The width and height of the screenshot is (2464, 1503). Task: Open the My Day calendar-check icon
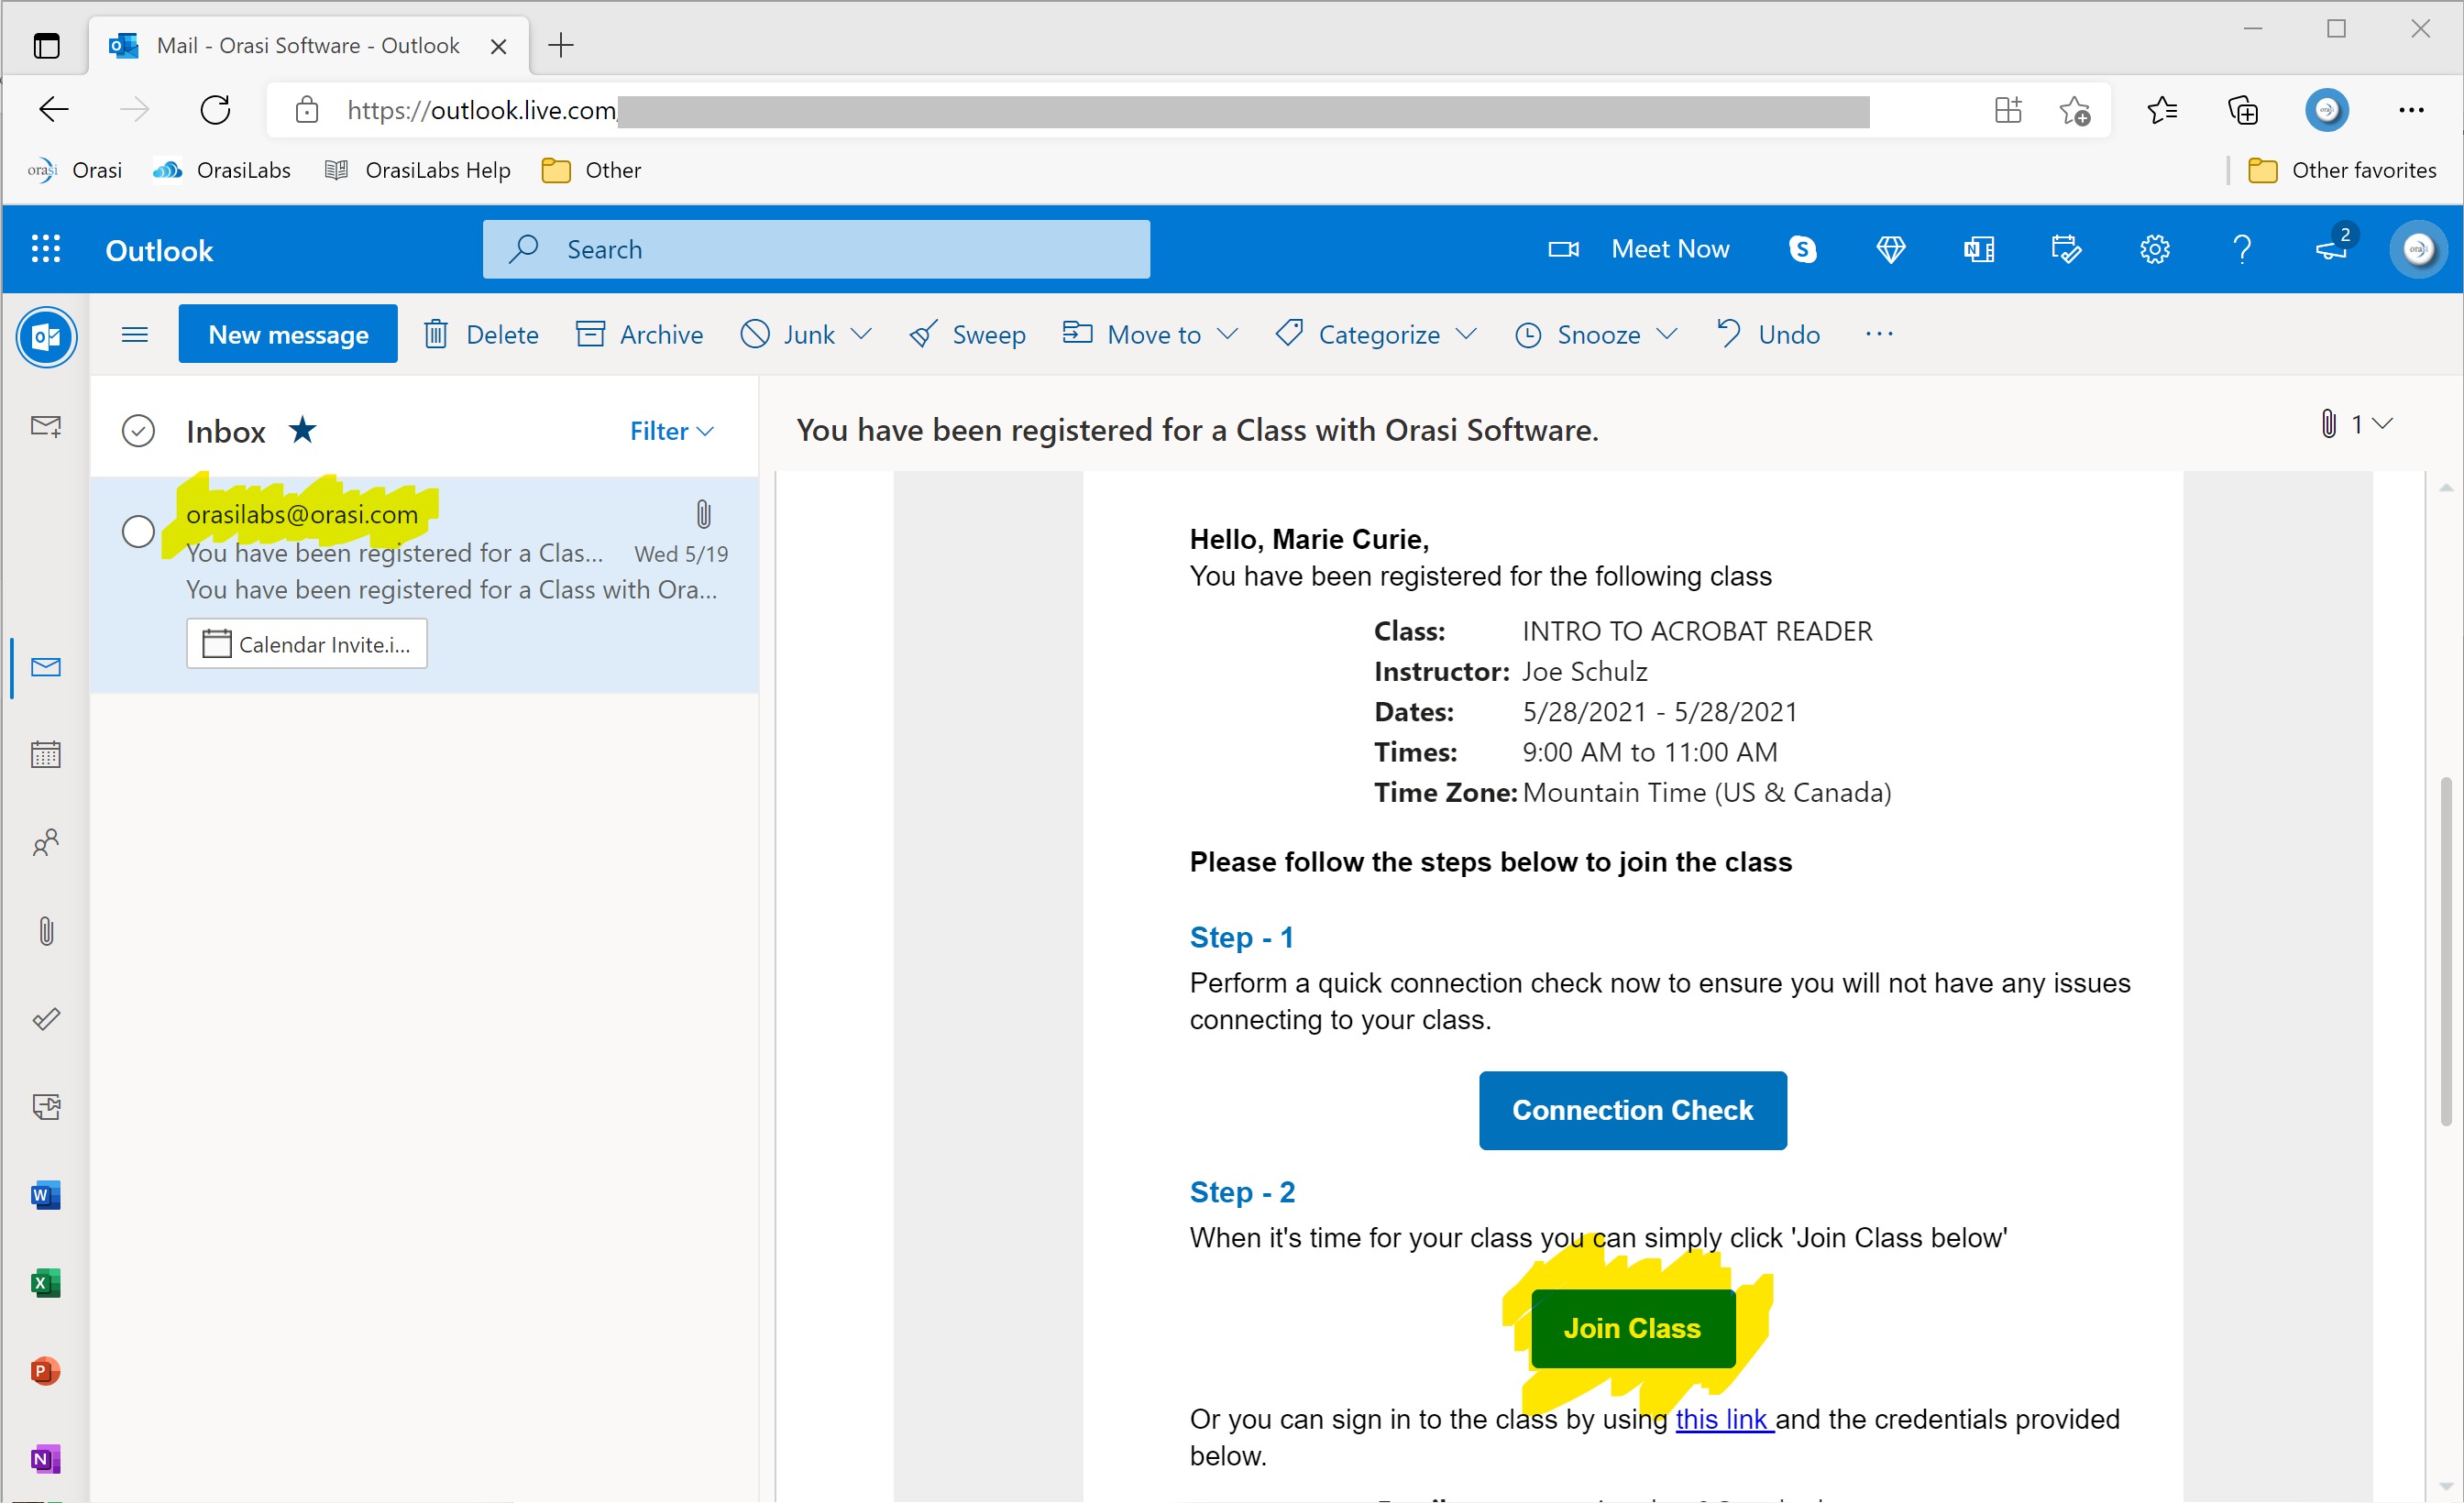click(x=2066, y=249)
